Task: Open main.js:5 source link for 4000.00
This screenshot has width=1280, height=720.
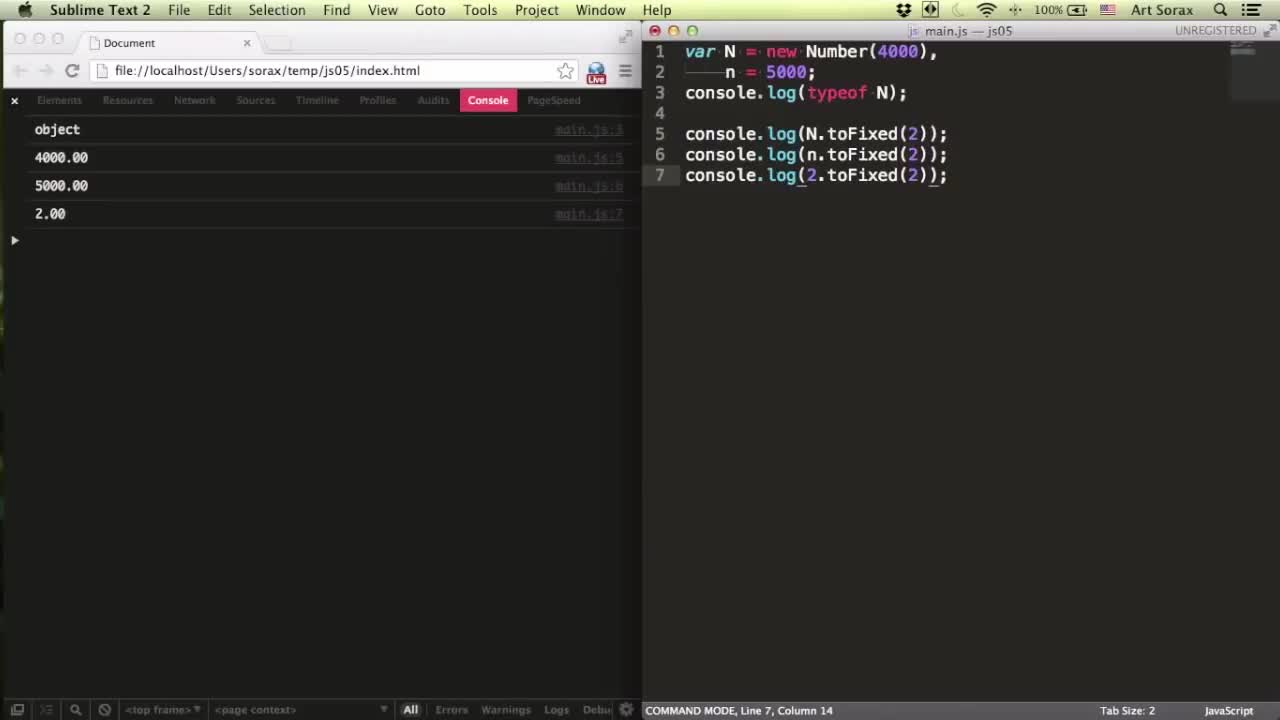Action: click(x=589, y=158)
